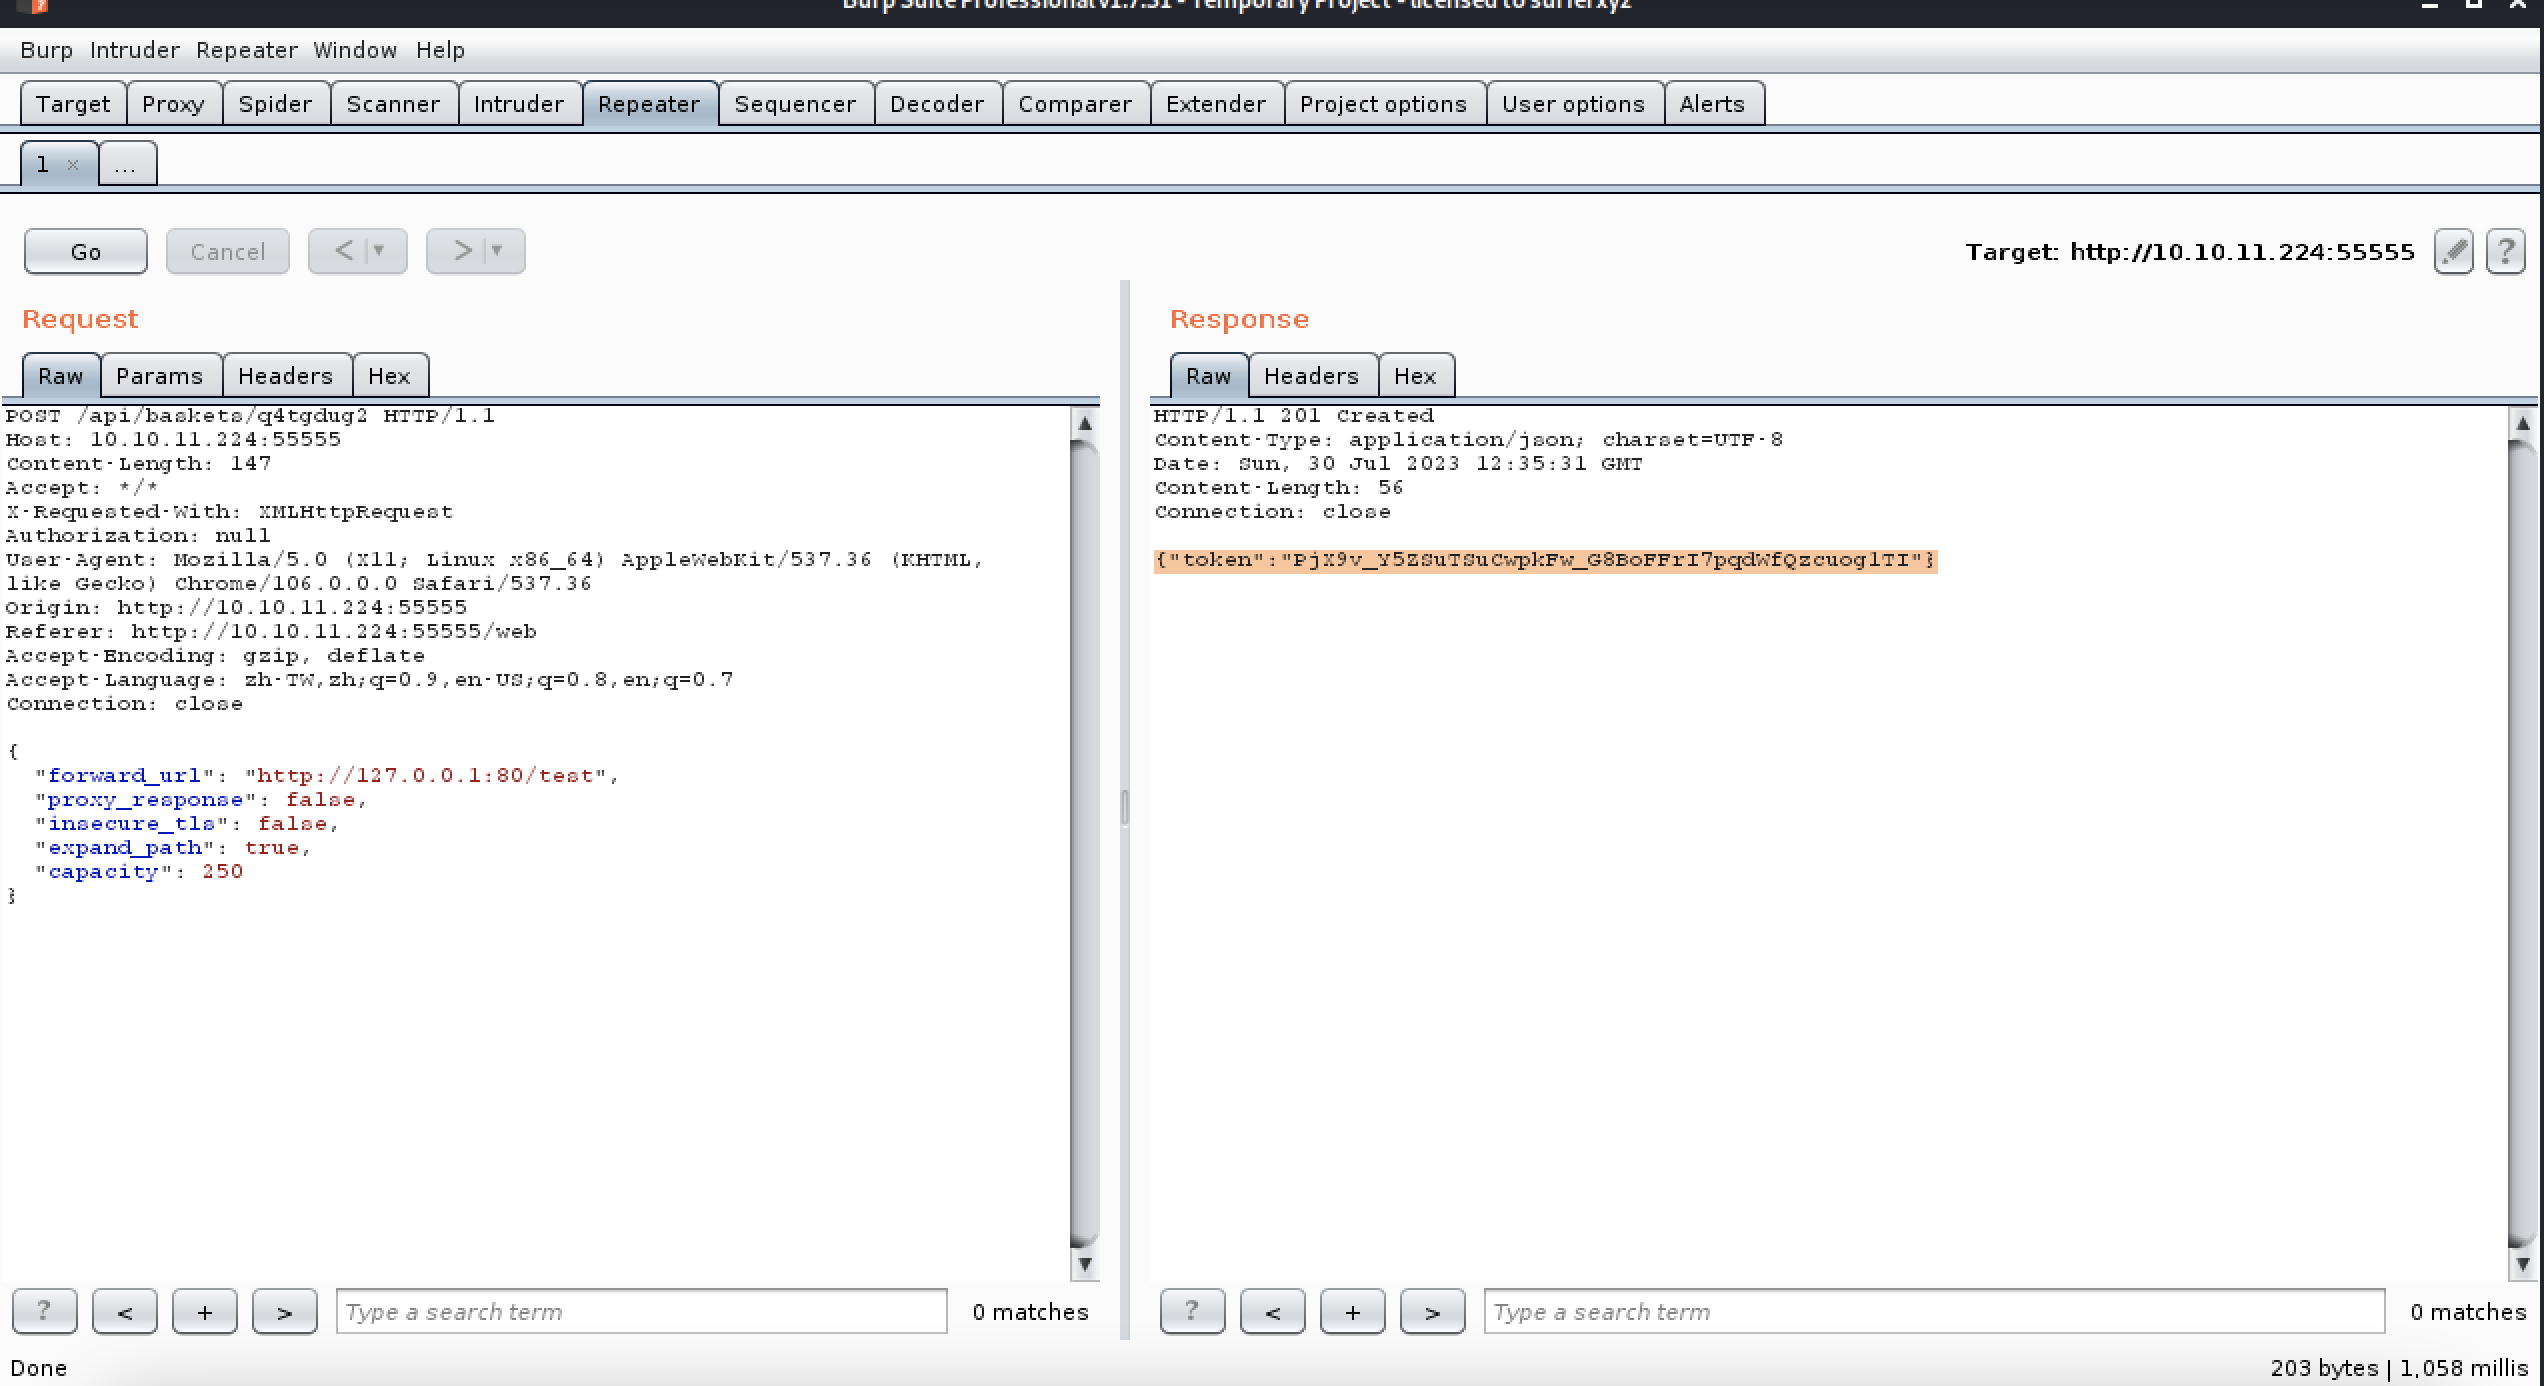Screen dimensions: 2544x1386
Task: Open forward history dropdown arrow
Action: click(497, 251)
